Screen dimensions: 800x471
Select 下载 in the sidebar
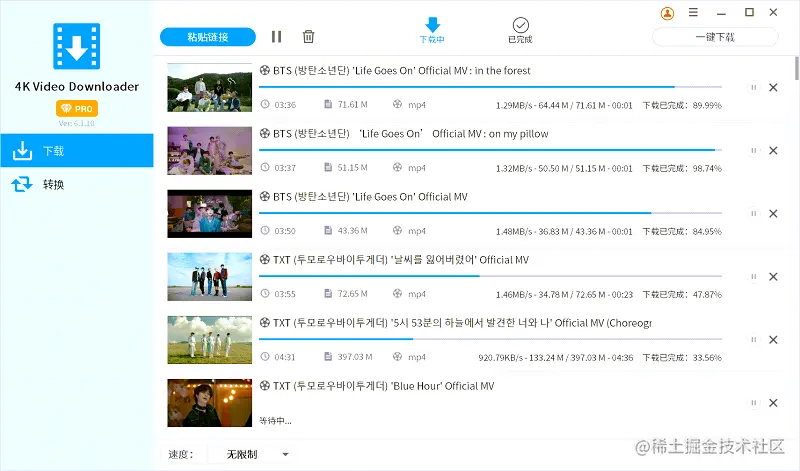click(77, 151)
